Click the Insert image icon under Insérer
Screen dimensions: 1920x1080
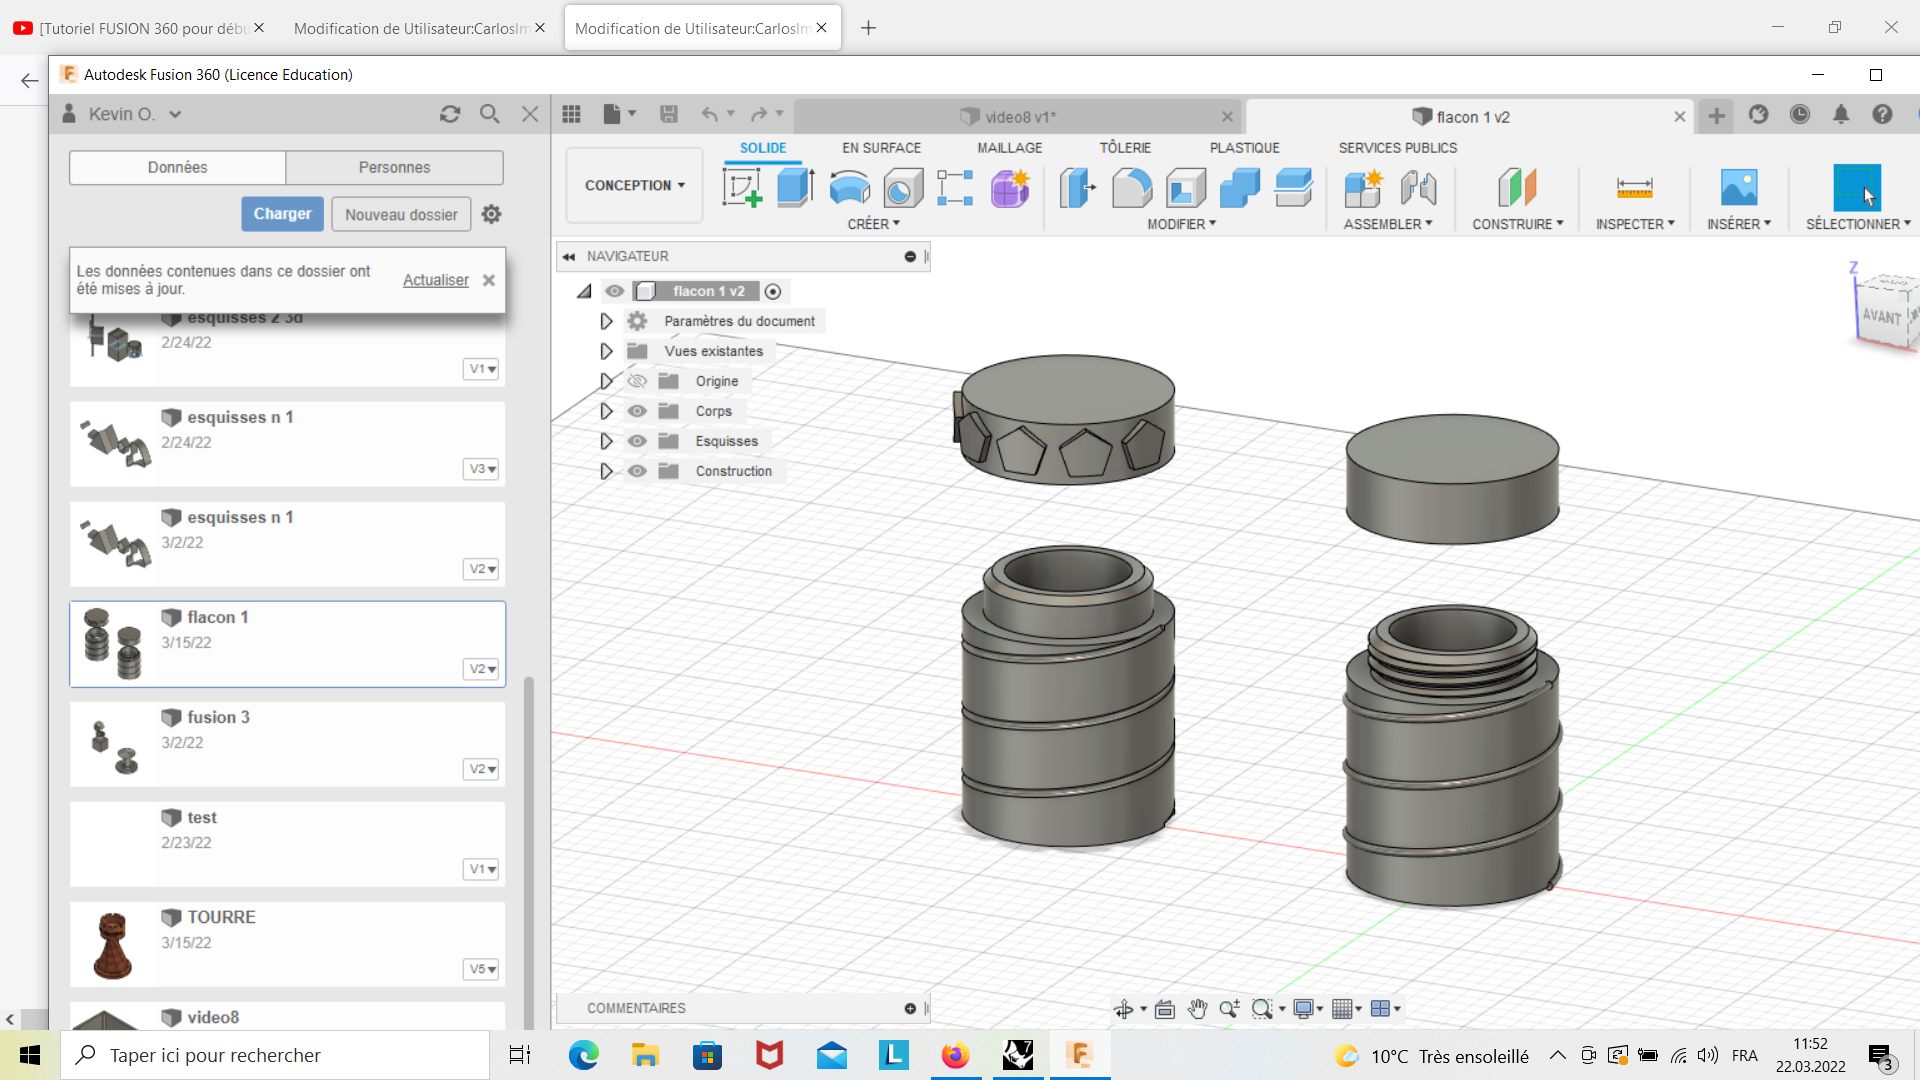pos(1738,187)
